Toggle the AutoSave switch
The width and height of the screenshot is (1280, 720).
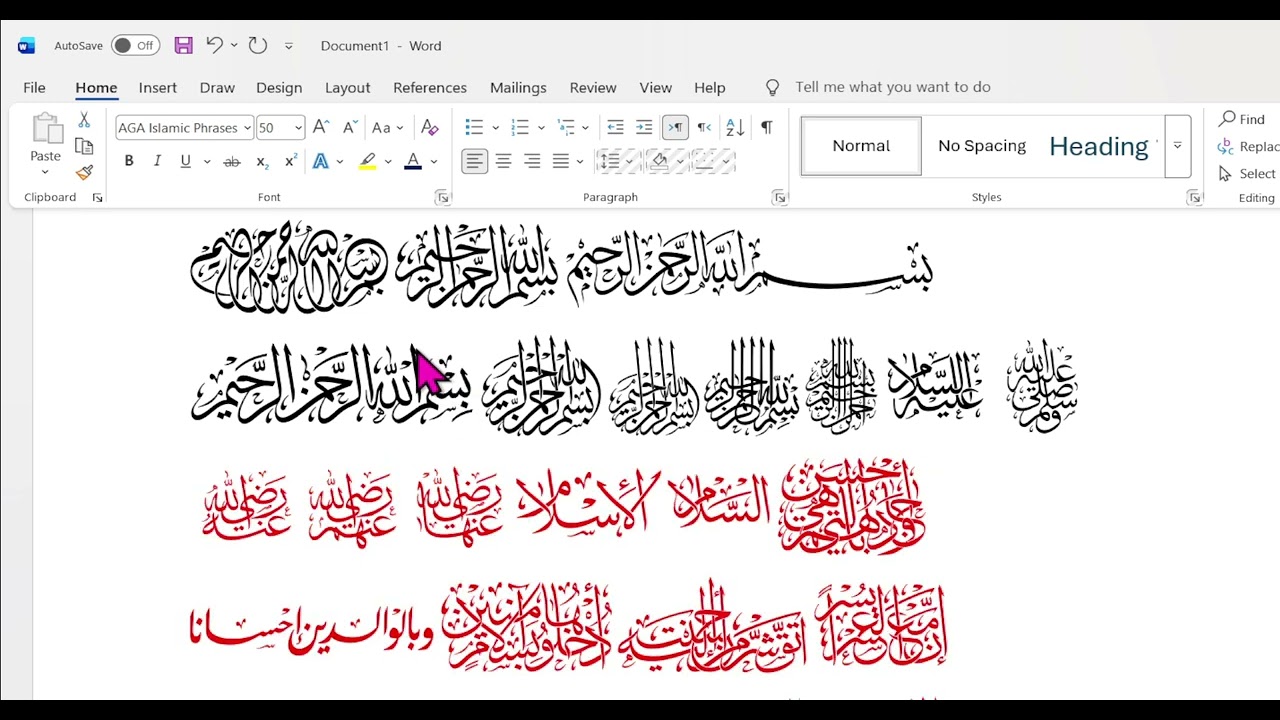135,45
